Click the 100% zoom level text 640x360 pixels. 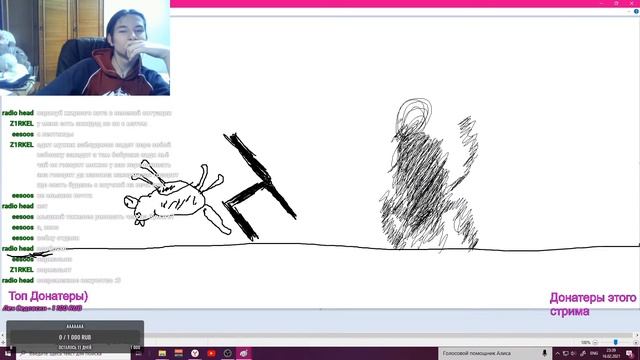pos(586,342)
